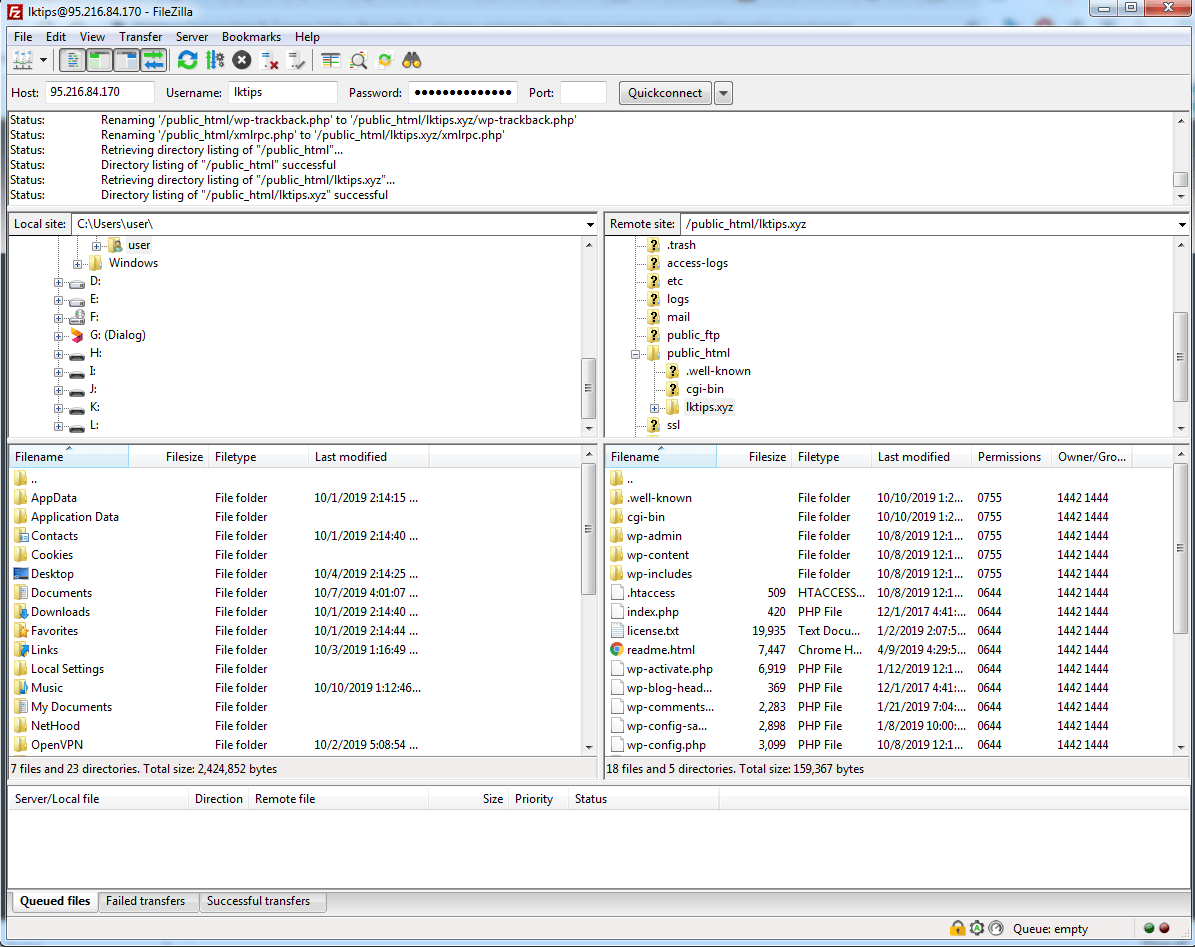
Task: Open the File menu
Action: 23,37
